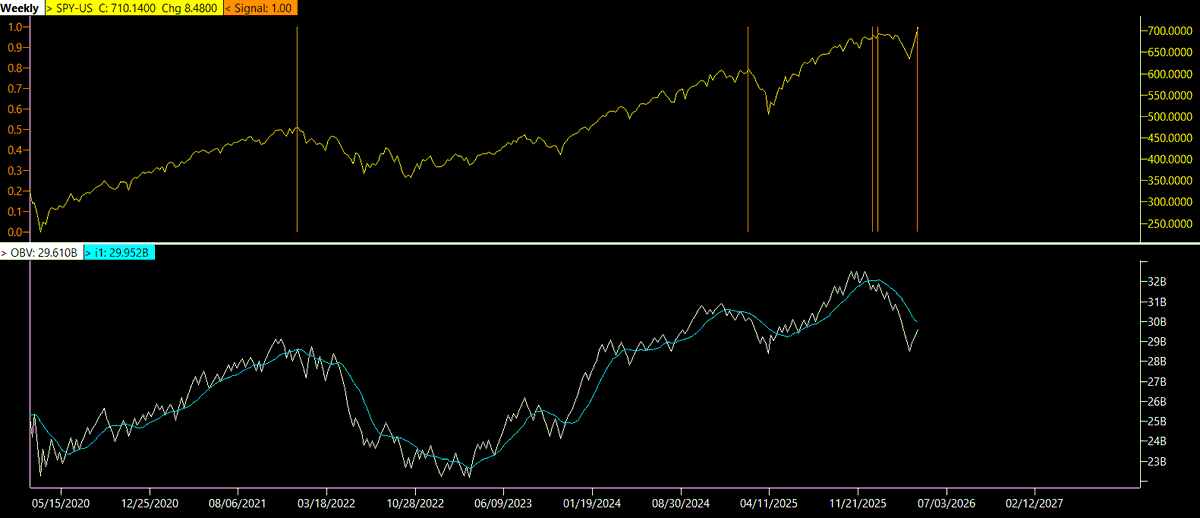Screen dimensions: 1200x518
Task: Click the 700.0000 price axis value
Action: click(1168, 32)
